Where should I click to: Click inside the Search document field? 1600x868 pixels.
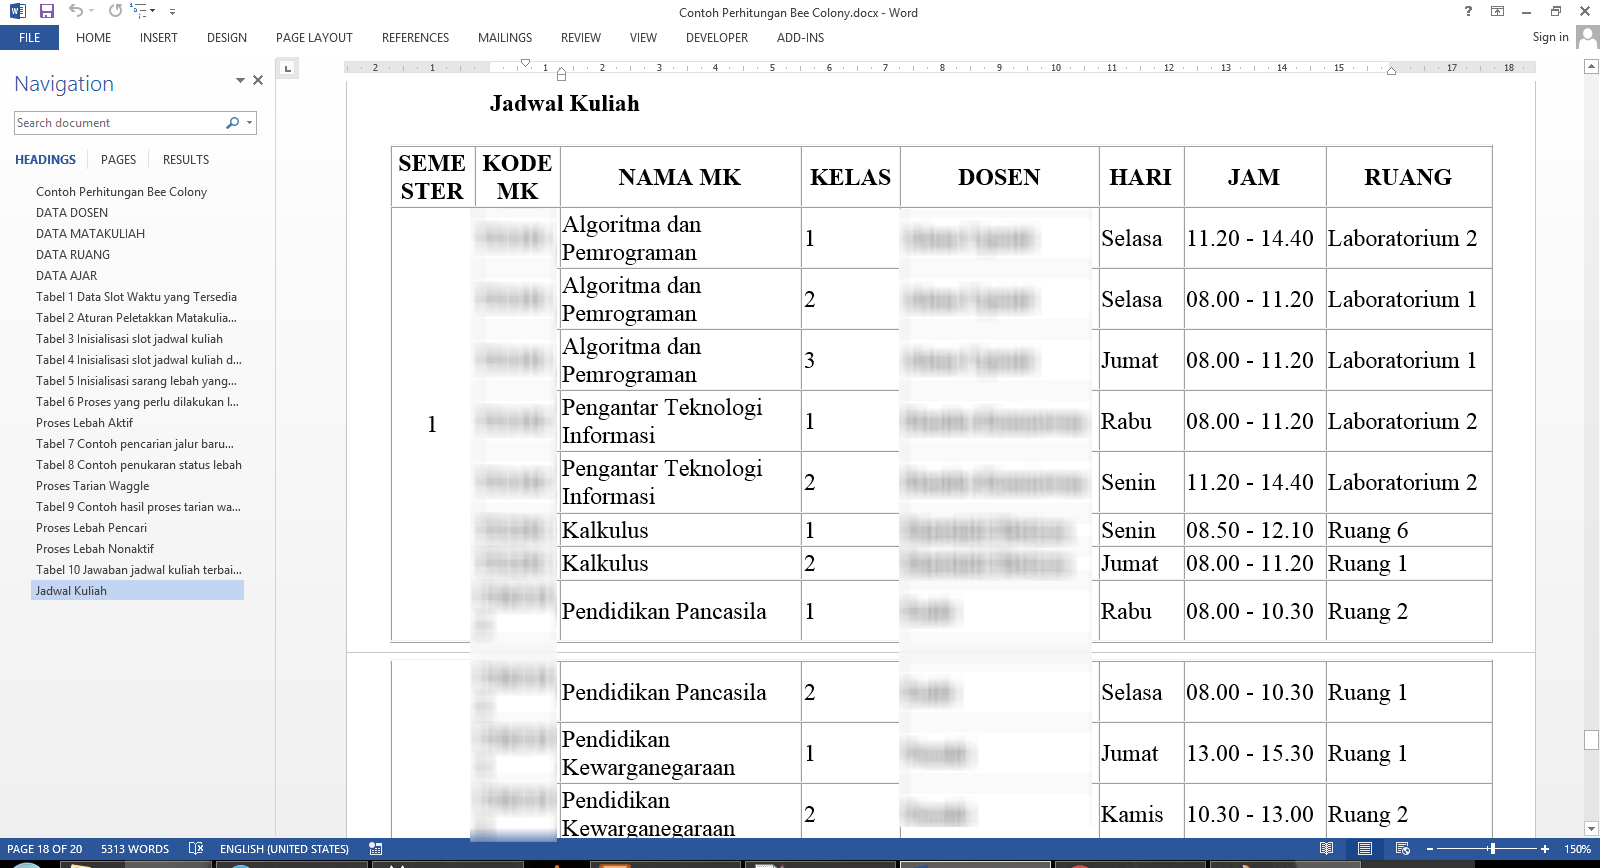pyautogui.click(x=118, y=123)
